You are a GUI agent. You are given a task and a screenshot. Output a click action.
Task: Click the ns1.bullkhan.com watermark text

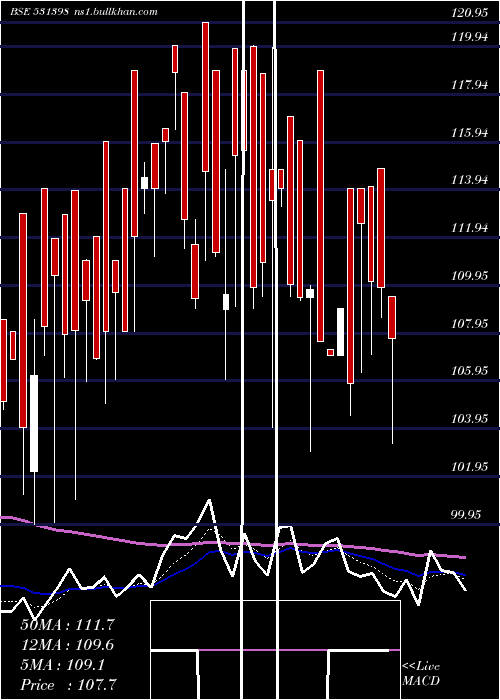114,12
